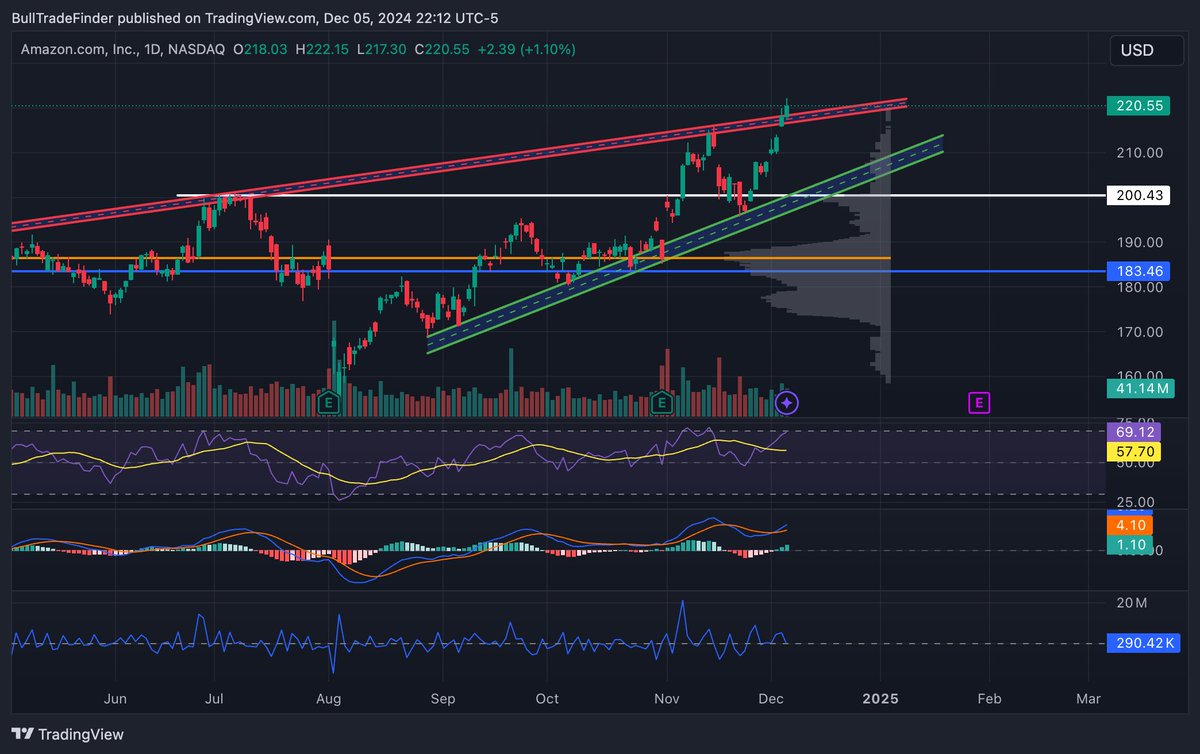Select the purple E future earnings icon
The width and height of the screenshot is (1200, 754).
978,402
